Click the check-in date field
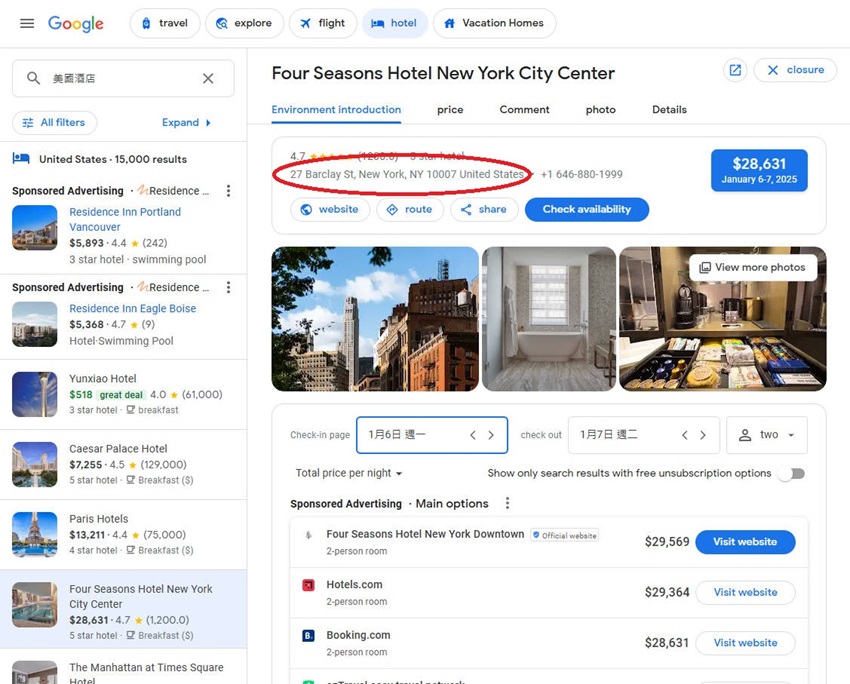Screen dimensions: 850x684 coord(432,435)
